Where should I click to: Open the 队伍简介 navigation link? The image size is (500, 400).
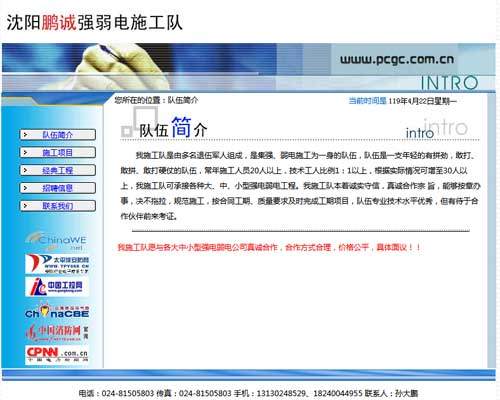tap(57, 135)
